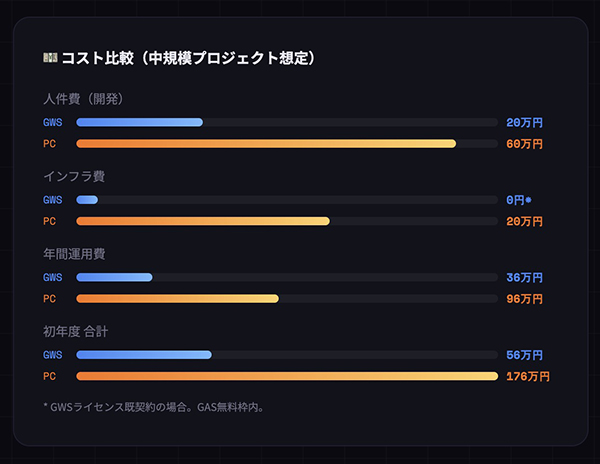Click the 人件費（開発） section label
The height and width of the screenshot is (464, 600).
(x=83, y=99)
